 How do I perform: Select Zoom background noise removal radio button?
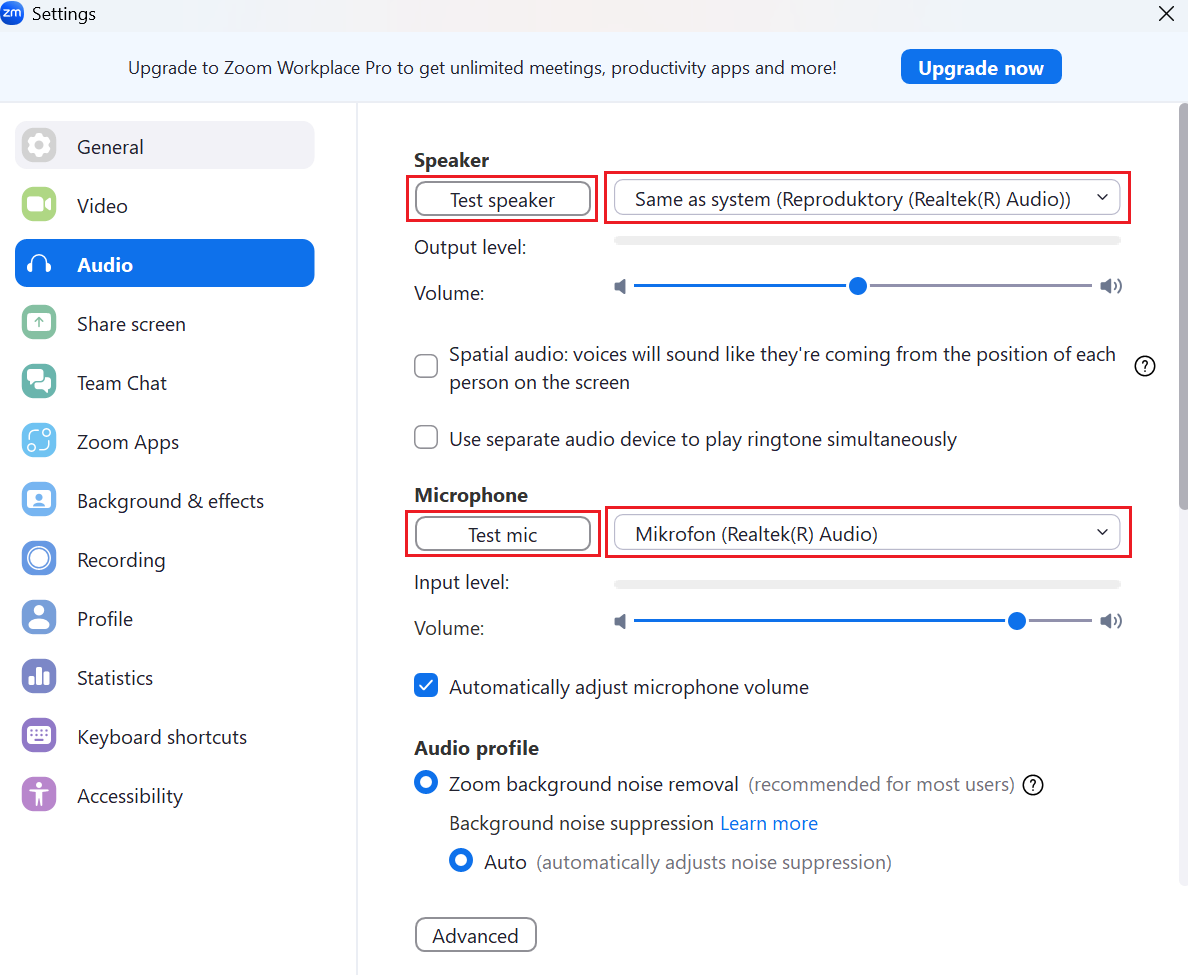pyautogui.click(x=427, y=783)
